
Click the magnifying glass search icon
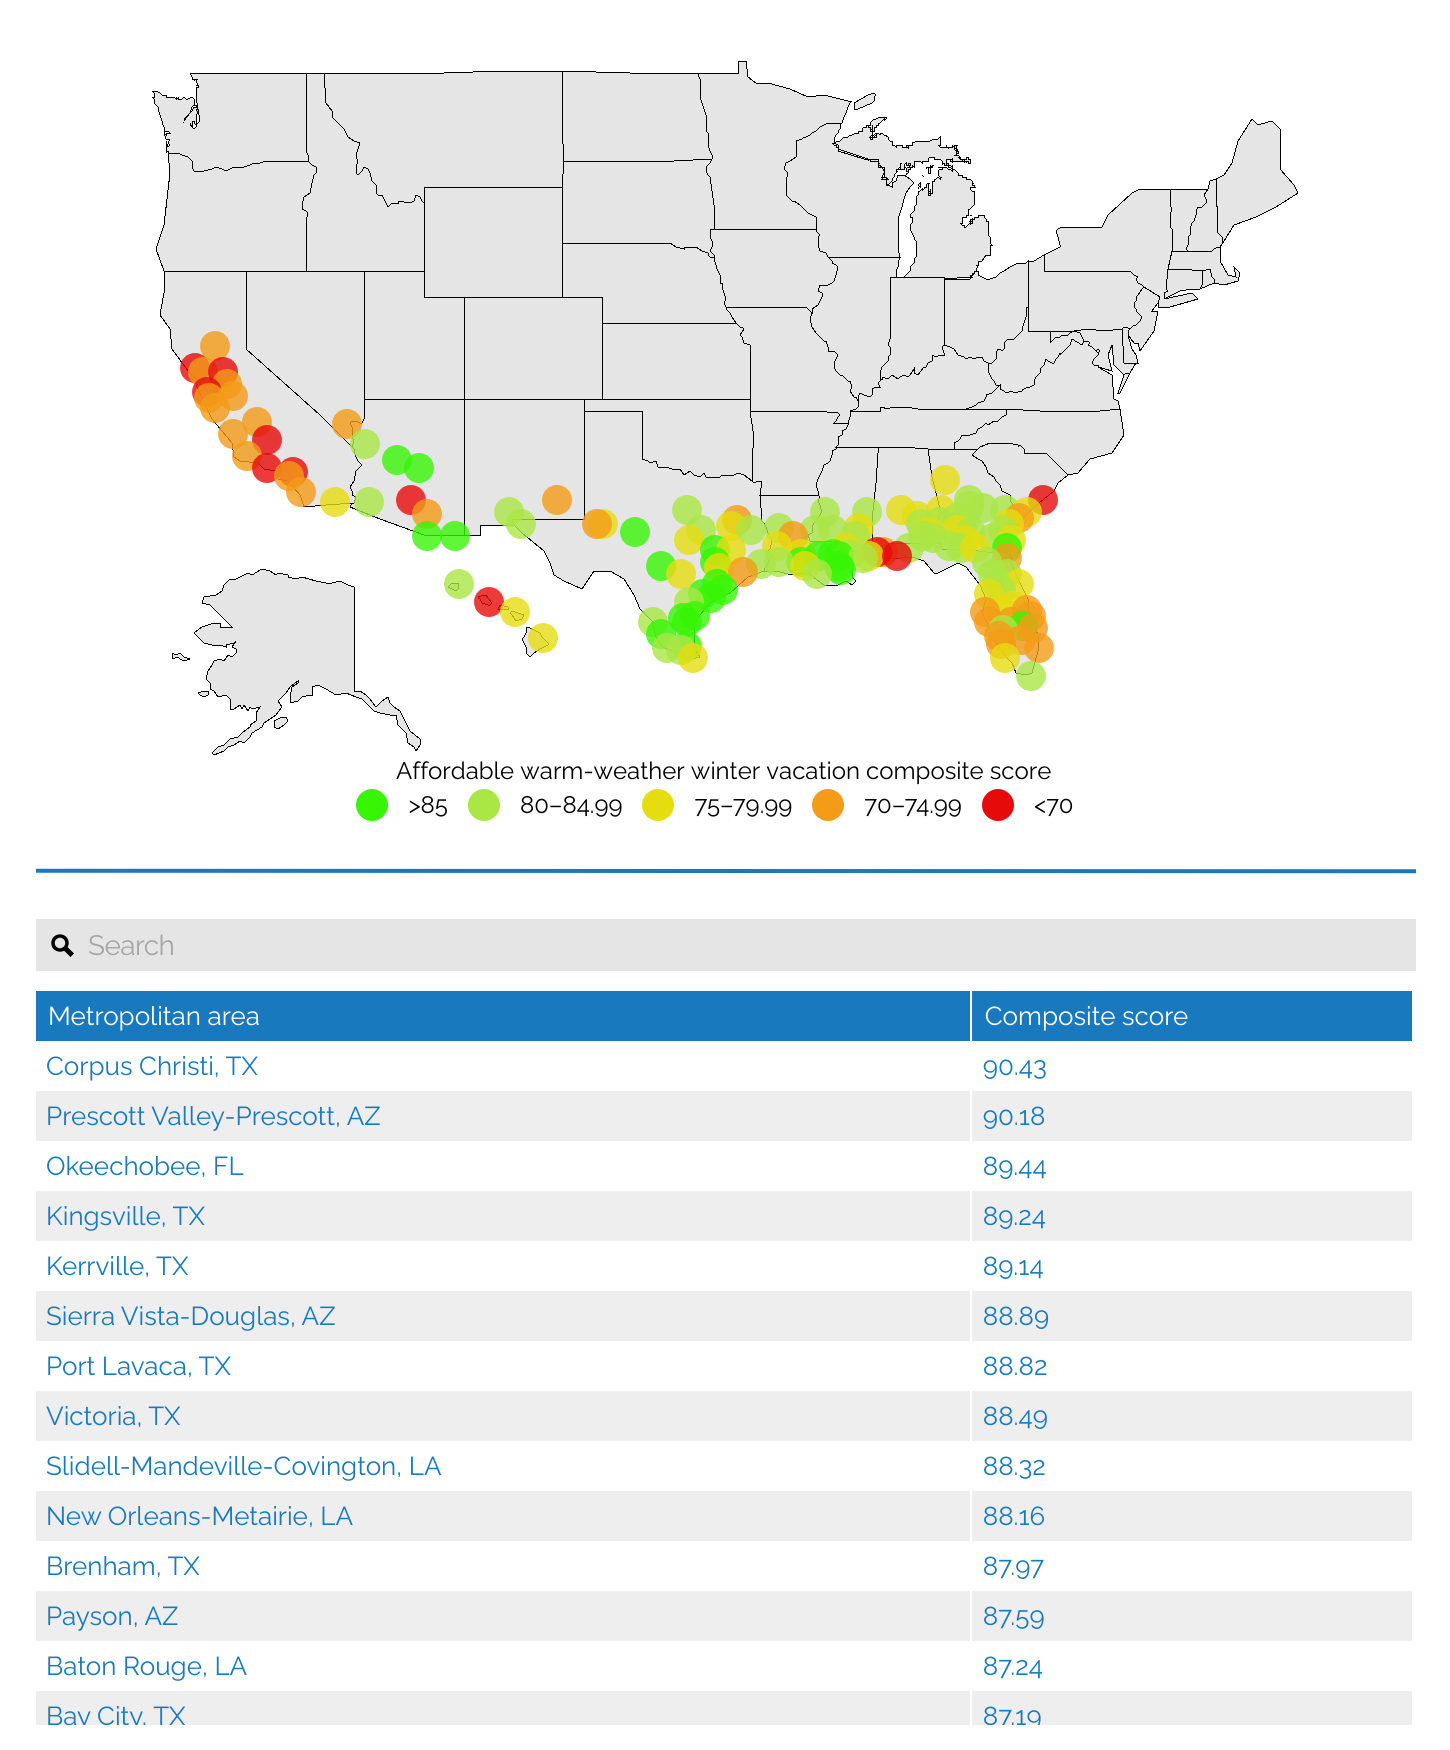62,945
